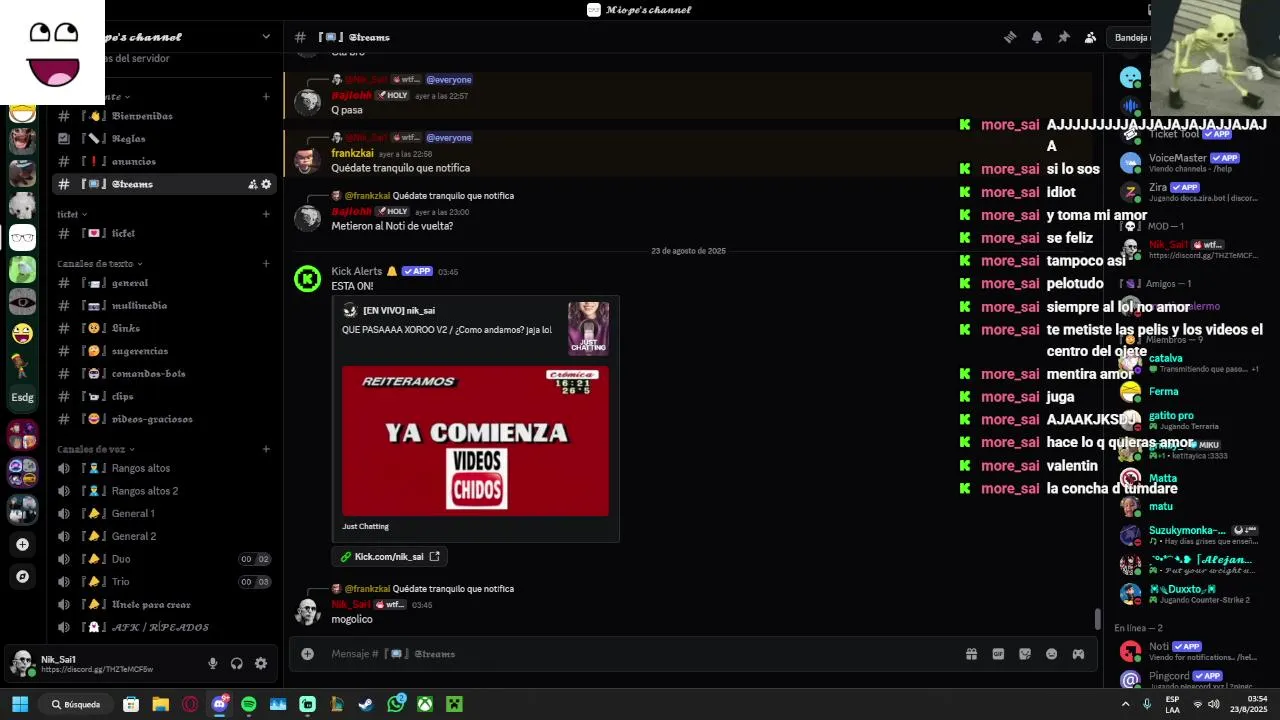1280x720 pixels.
Task: Collapse the Canales de texto category
Action: pyautogui.click(x=95, y=264)
